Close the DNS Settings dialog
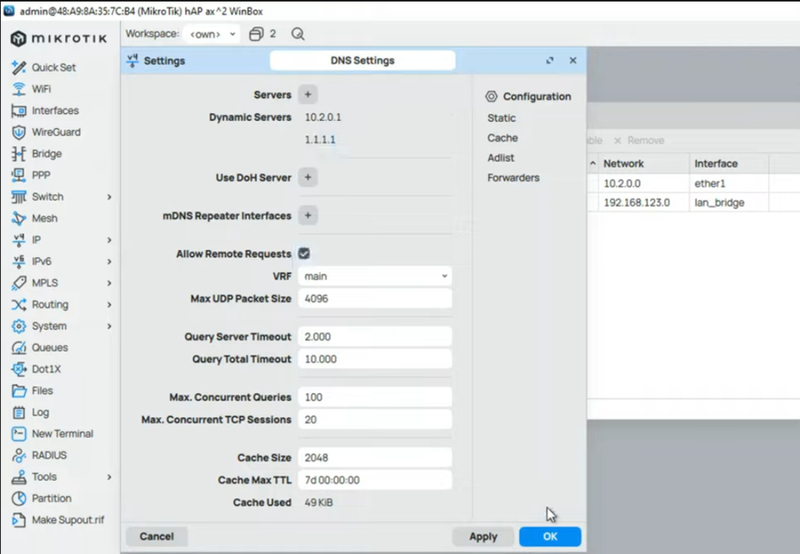Screen dimensions: 800x554 (x=573, y=60)
